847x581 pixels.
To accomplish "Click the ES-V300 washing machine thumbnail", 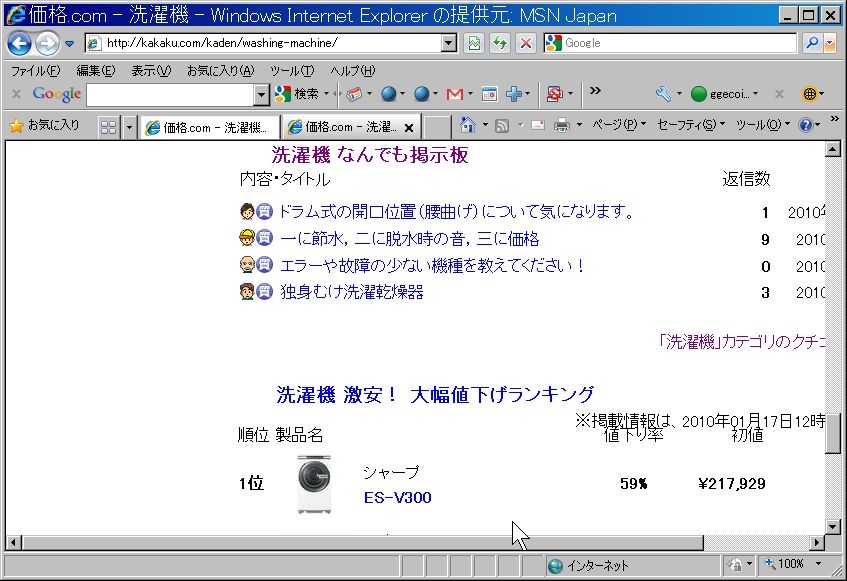I will point(314,484).
